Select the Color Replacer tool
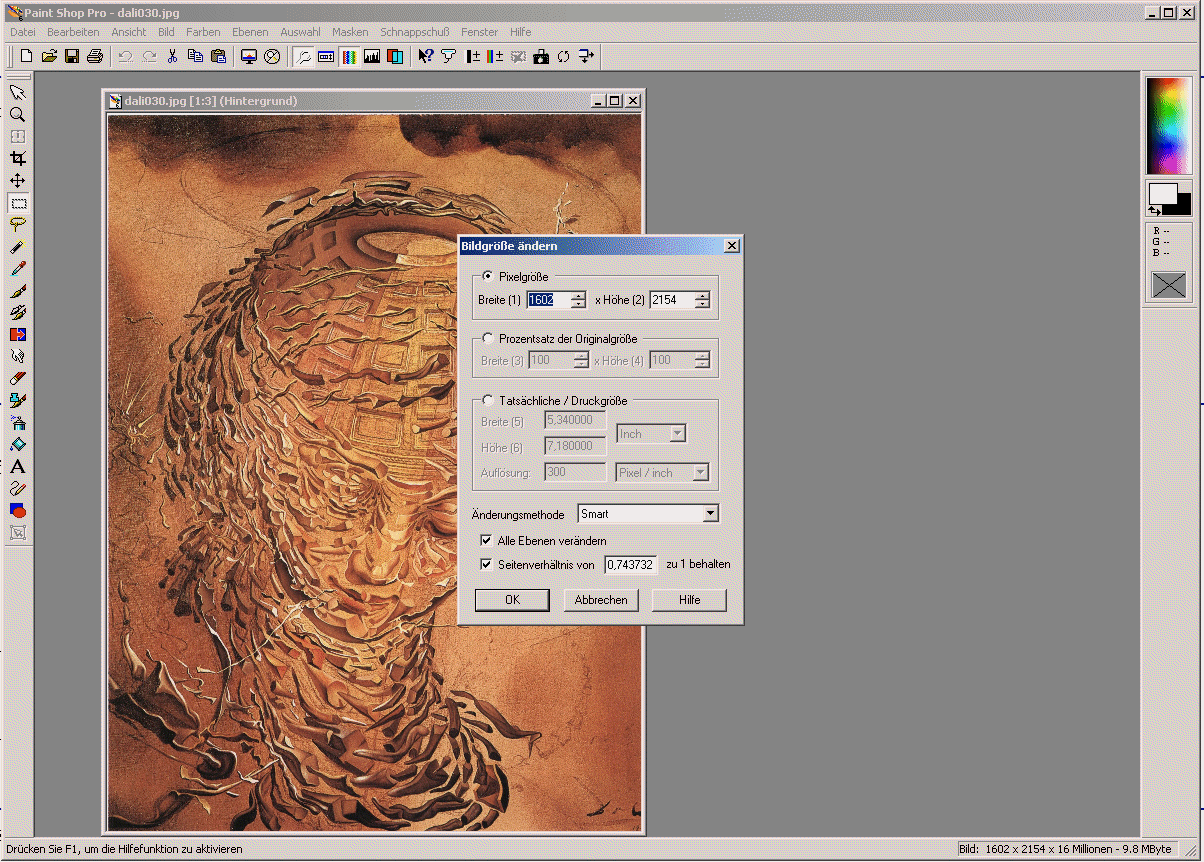The width and height of the screenshot is (1204, 862). (x=17, y=334)
